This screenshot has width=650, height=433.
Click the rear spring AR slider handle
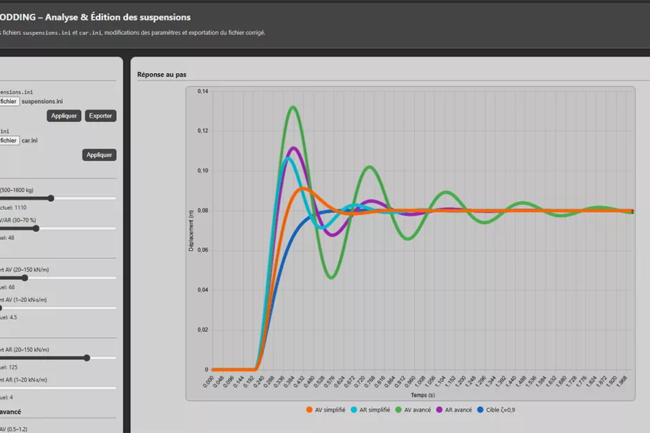point(87,358)
